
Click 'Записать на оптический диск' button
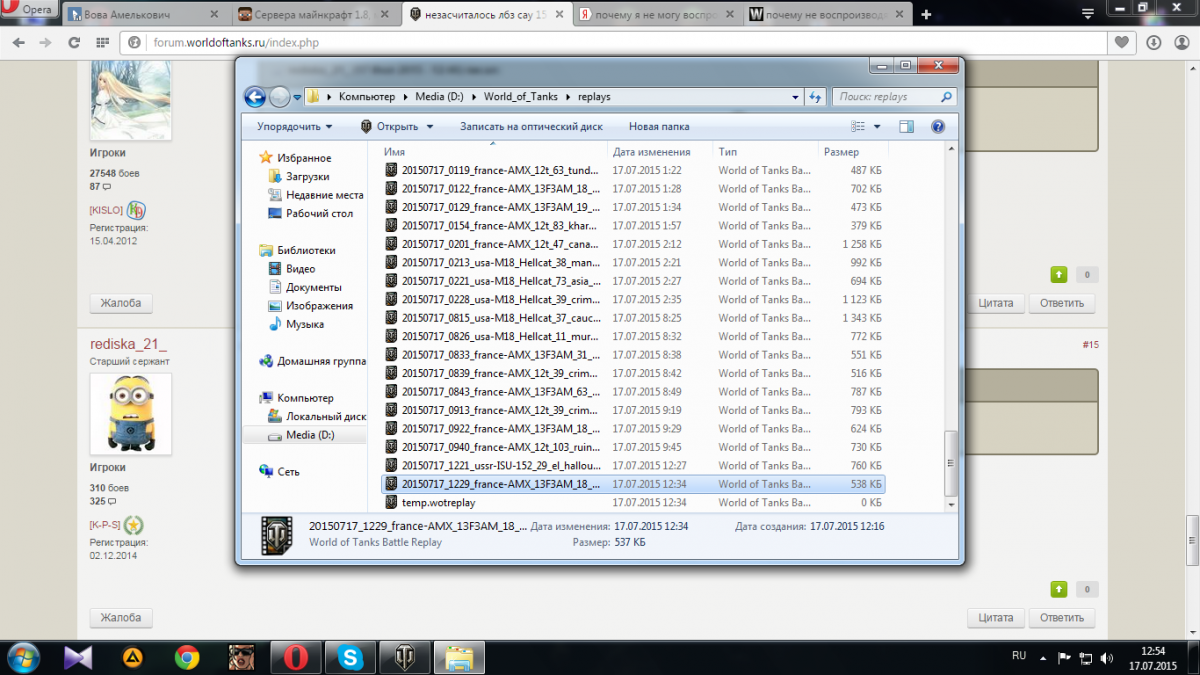(x=531, y=127)
